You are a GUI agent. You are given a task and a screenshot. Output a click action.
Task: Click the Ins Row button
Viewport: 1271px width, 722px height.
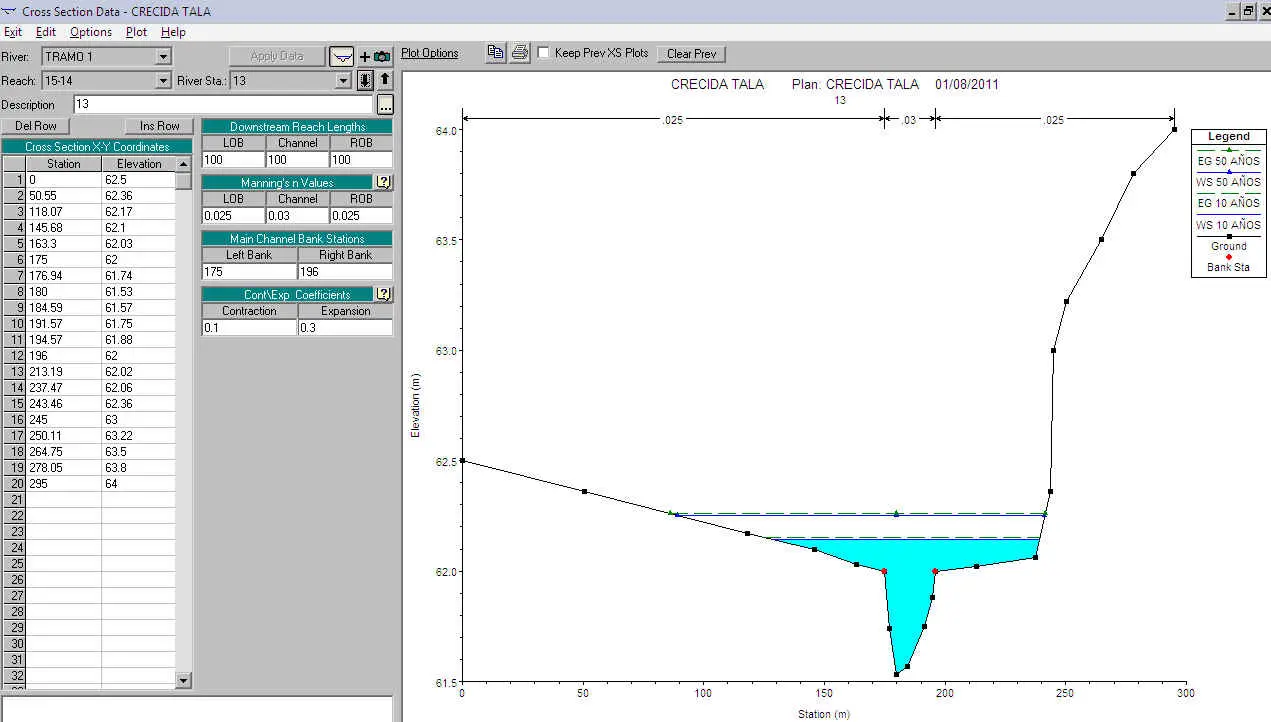tap(160, 126)
